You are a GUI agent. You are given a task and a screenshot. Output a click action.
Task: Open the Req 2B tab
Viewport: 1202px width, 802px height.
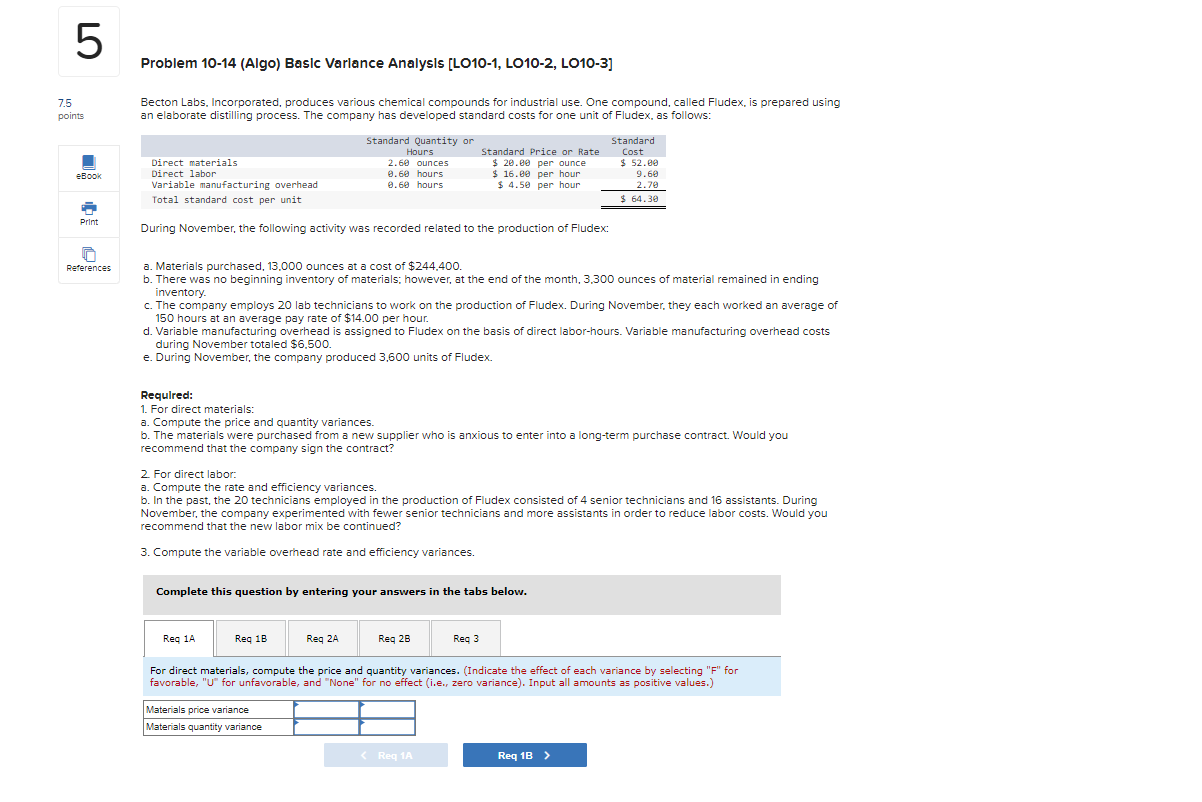394,638
